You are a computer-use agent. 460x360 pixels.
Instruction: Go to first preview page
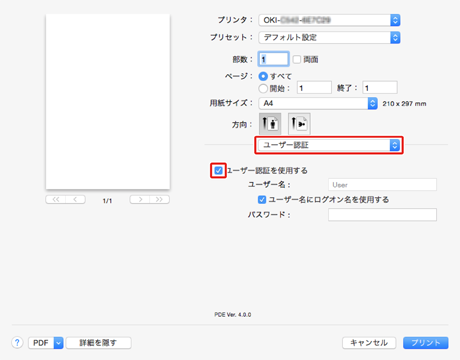[56, 199]
